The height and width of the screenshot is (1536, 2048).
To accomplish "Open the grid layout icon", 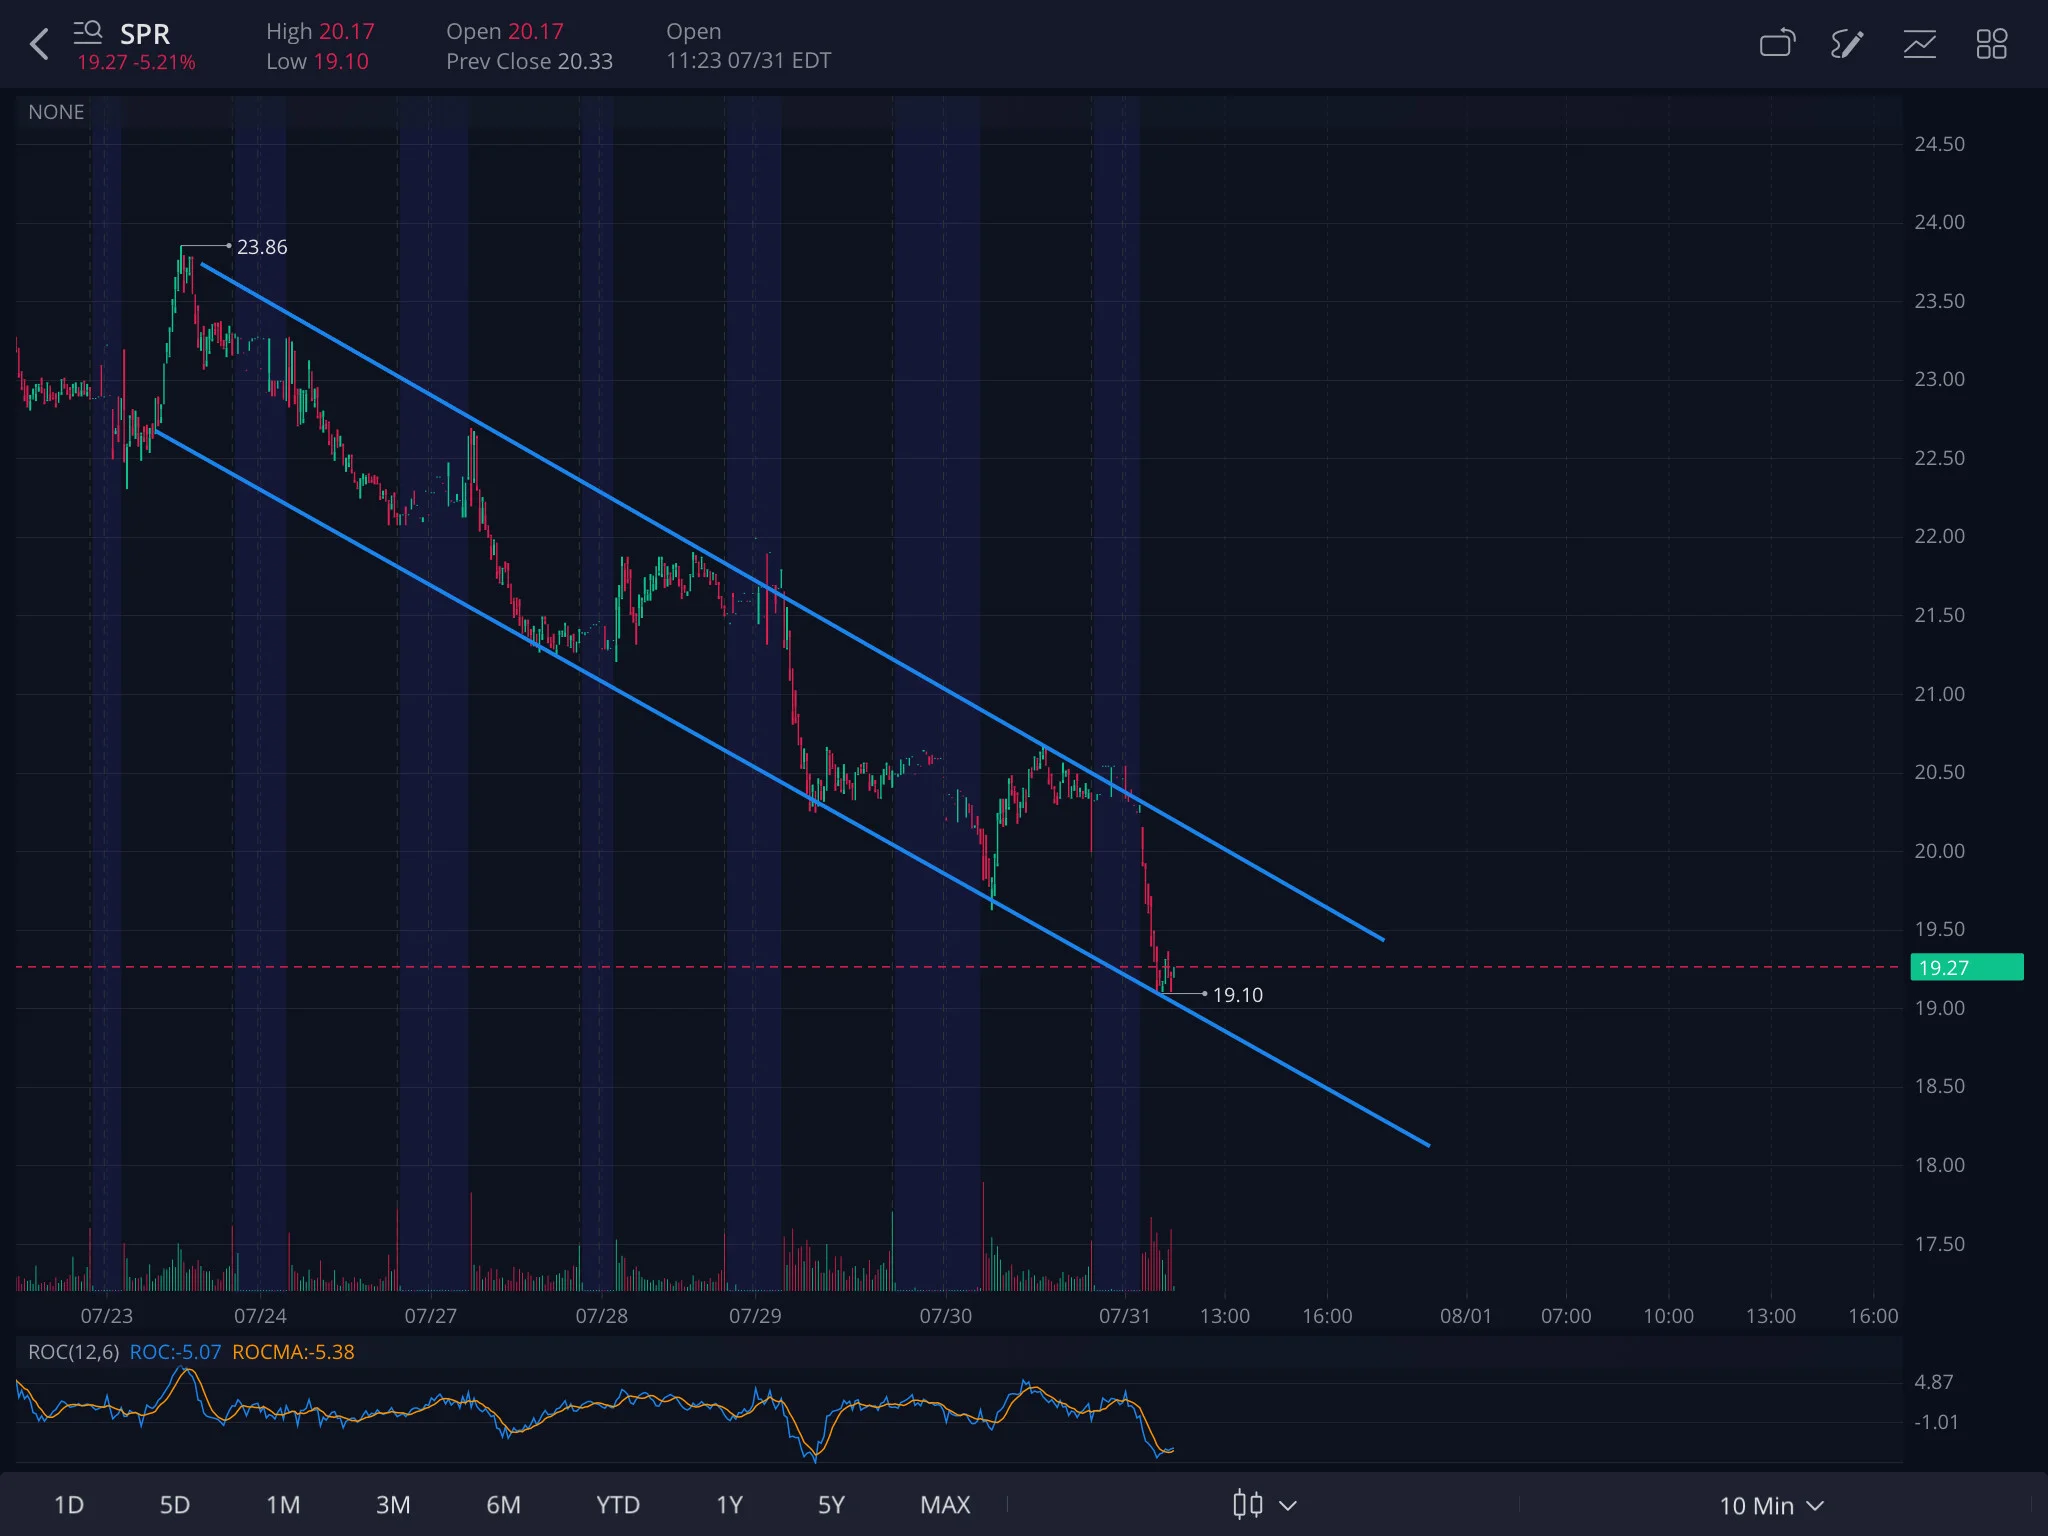I will [x=1991, y=44].
